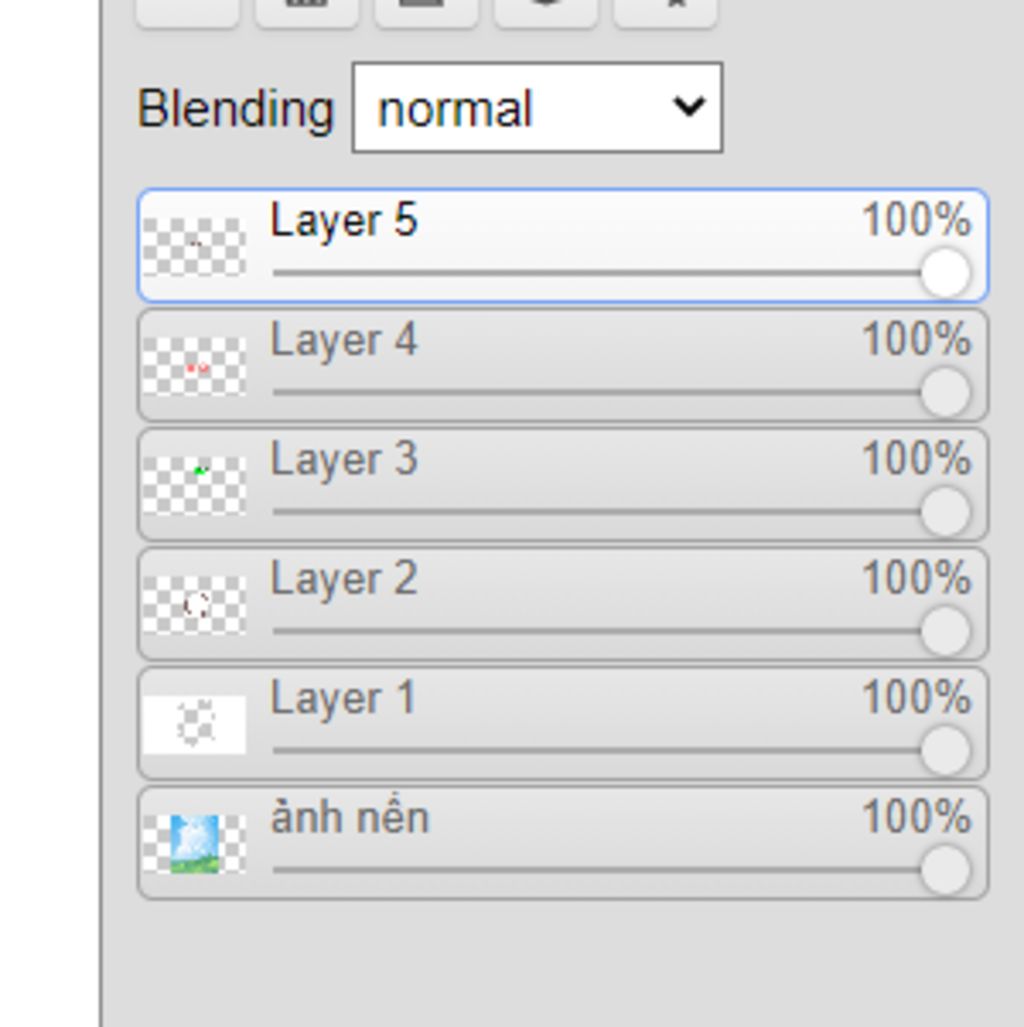Click the Layer 2 thumbnail
1024x1027 pixels.
click(194, 605)
